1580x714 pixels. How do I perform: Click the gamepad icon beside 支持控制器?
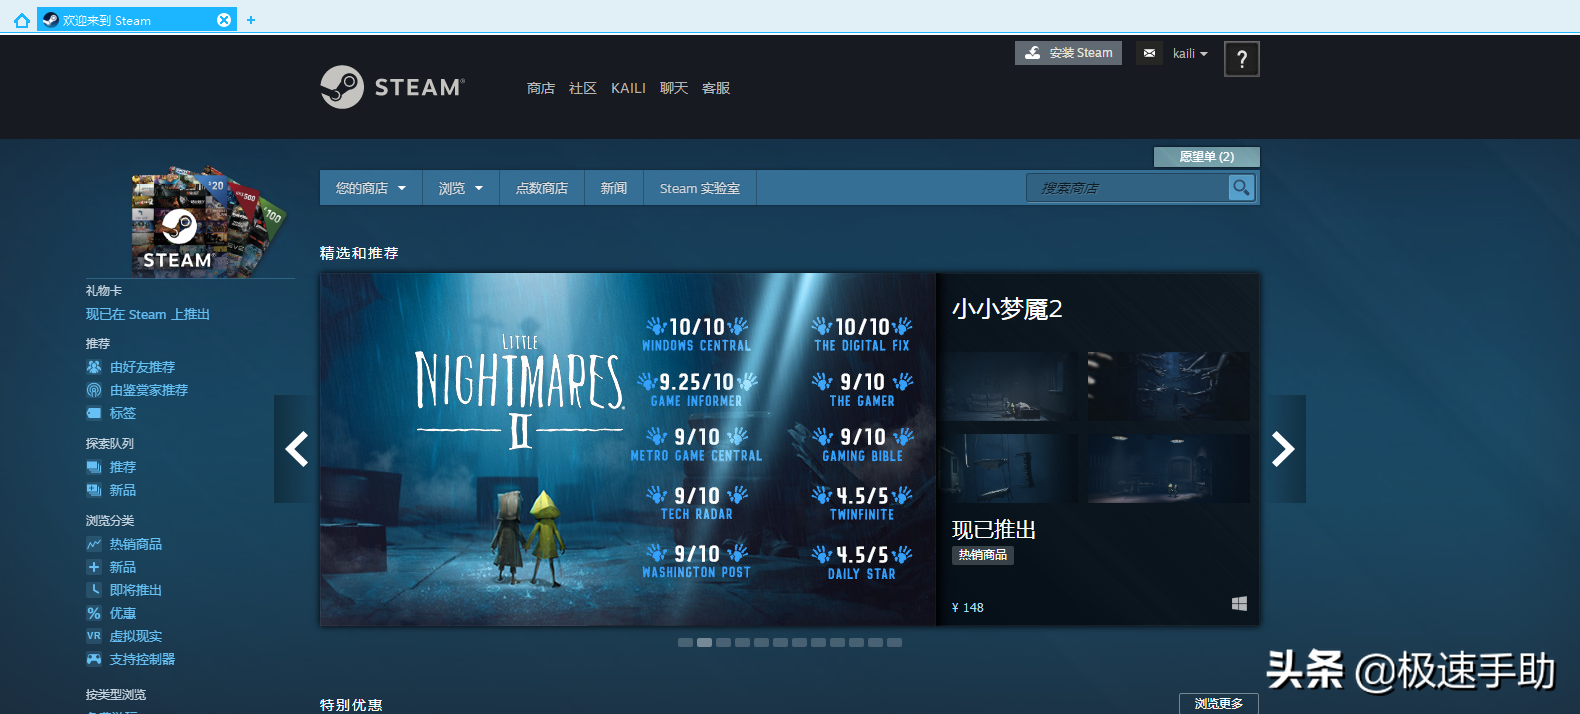coord(94,659)
